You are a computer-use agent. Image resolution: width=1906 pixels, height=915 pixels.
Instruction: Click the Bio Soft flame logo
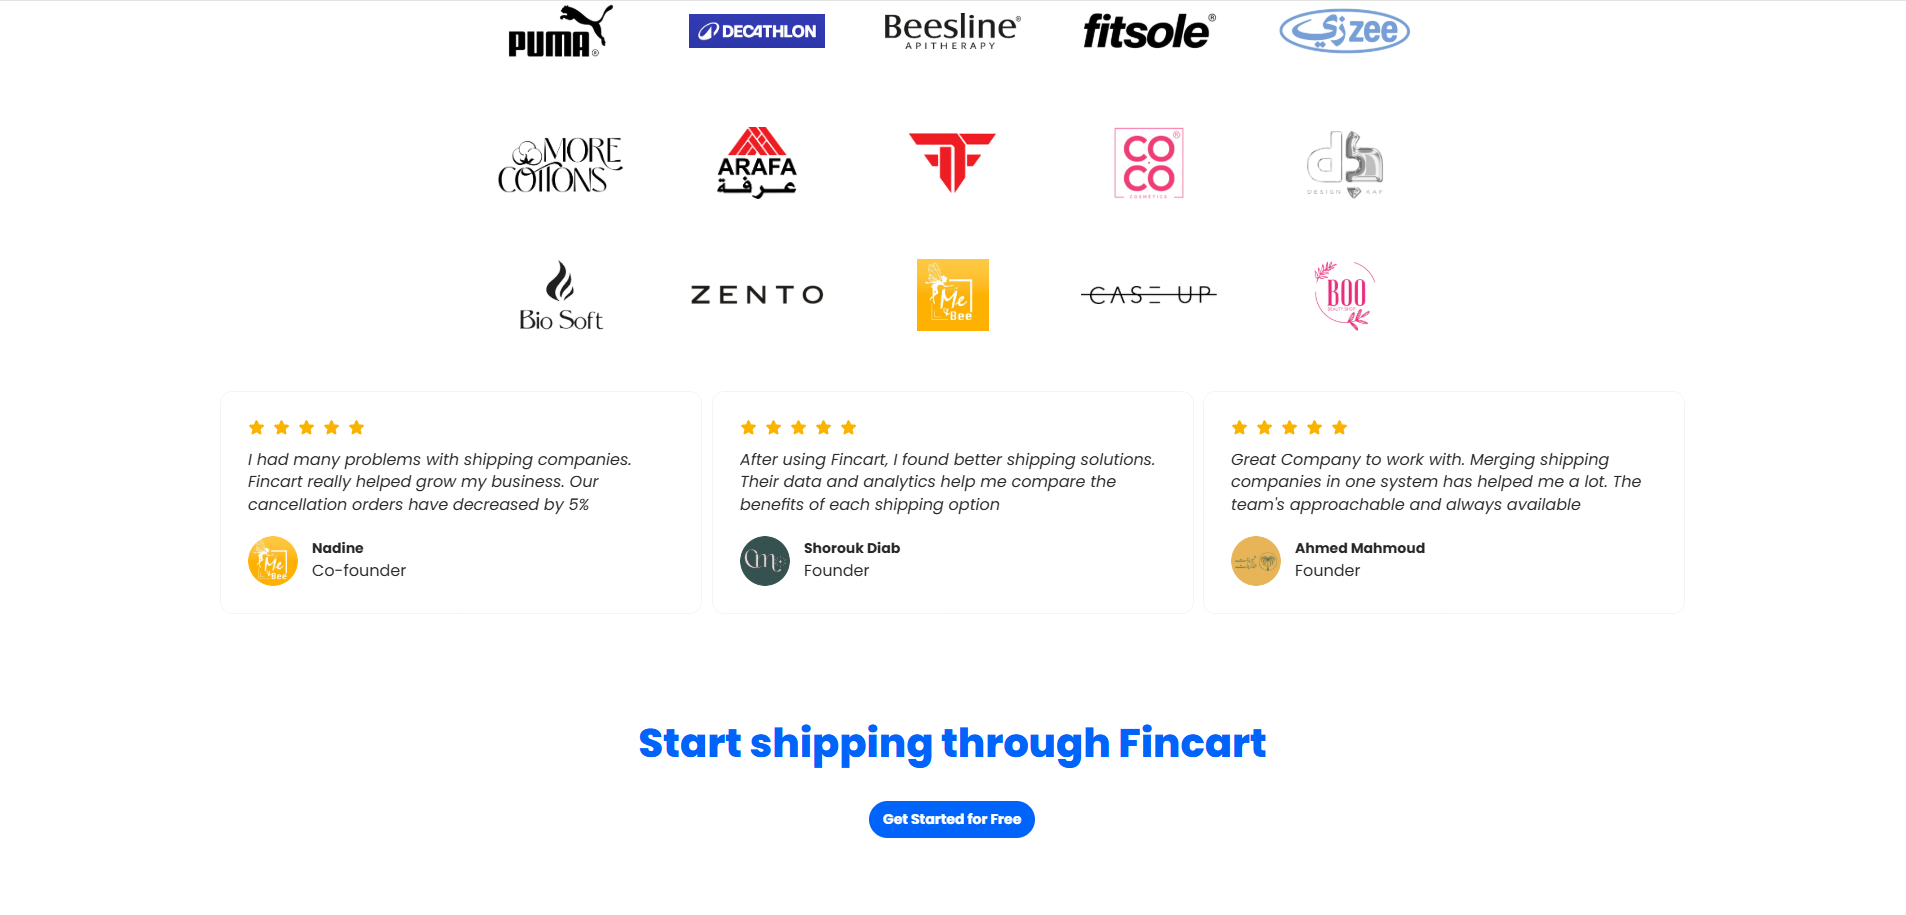point(560,294)
